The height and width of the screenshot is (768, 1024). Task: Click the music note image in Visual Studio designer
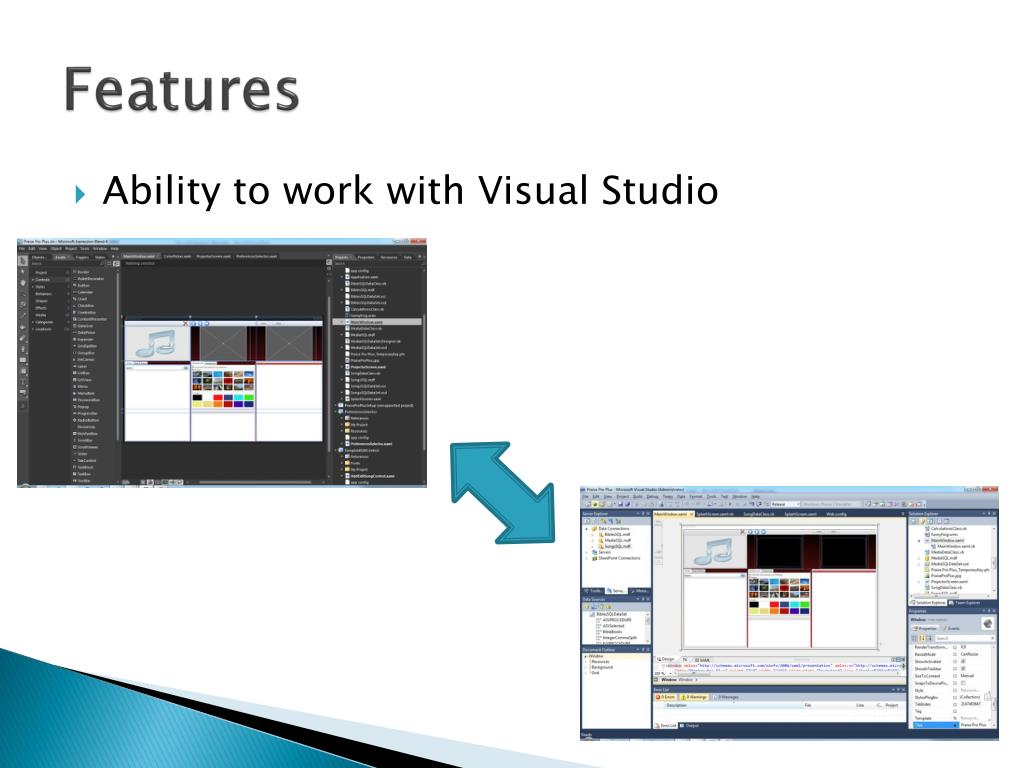pos(714,552)
